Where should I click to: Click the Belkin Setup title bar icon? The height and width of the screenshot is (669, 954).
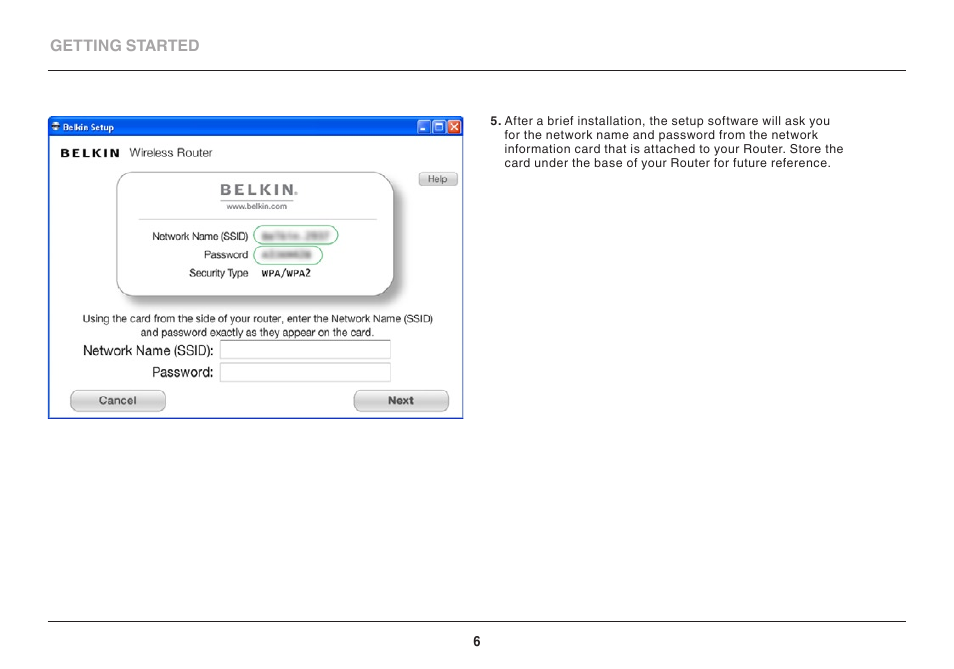point(55,127)
